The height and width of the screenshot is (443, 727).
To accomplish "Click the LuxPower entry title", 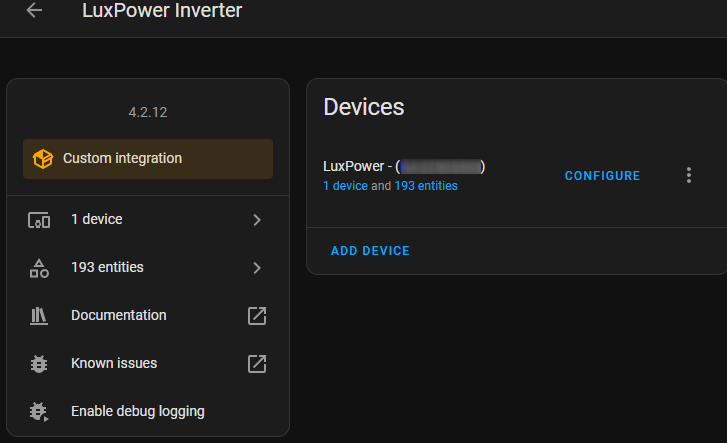I will 404,166.
